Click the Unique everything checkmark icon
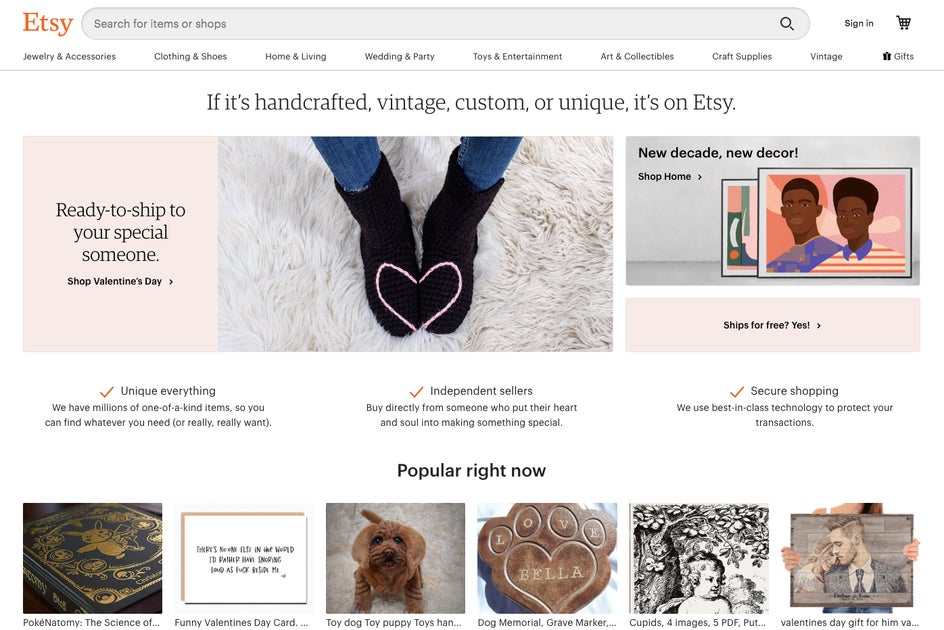The image size is (944, 630). tap(107, 391)
